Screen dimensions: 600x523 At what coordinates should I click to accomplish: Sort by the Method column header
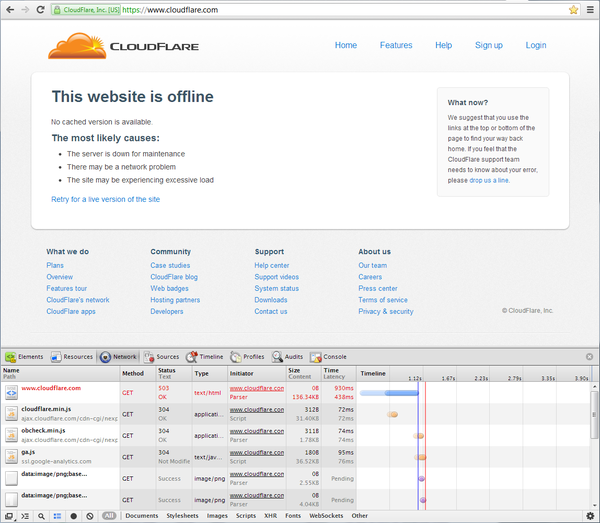(x=138, y=373)
